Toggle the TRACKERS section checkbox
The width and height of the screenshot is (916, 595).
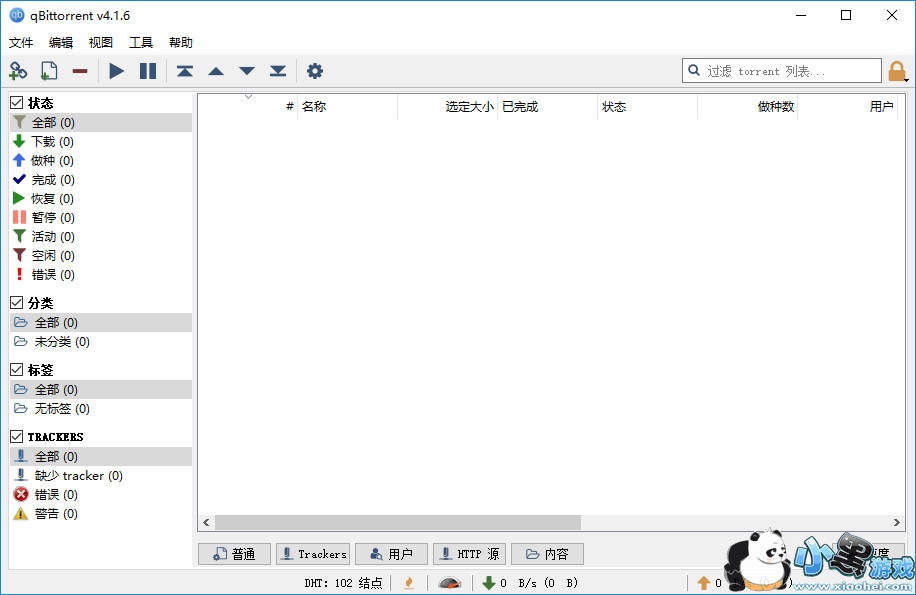pos(16,437)
